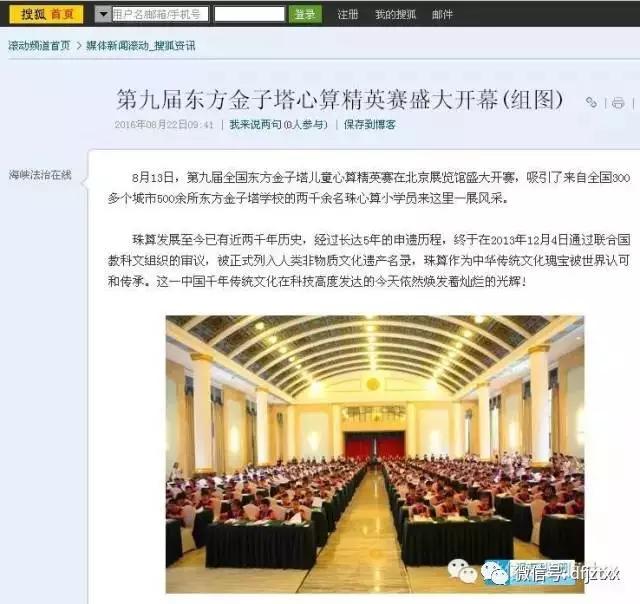This screenshot has height=604, width=640.
Task: Open 邮件 in the top navigation
Action: point(442,14)
